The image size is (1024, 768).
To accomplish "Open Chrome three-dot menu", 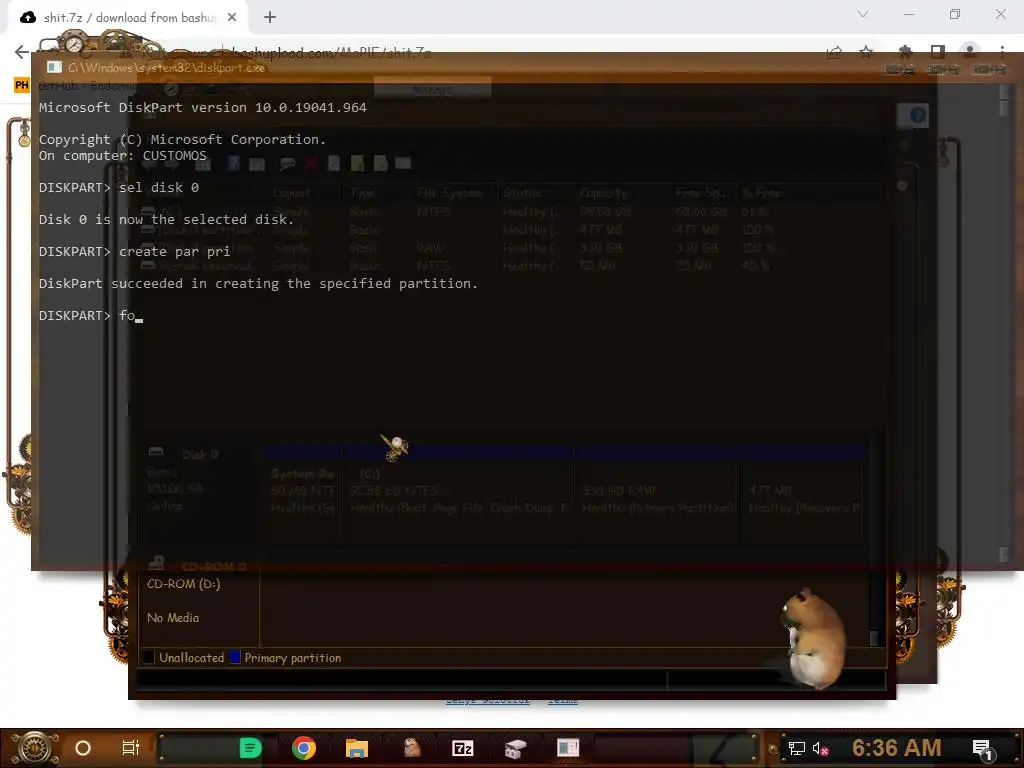I will point(1002,52).
